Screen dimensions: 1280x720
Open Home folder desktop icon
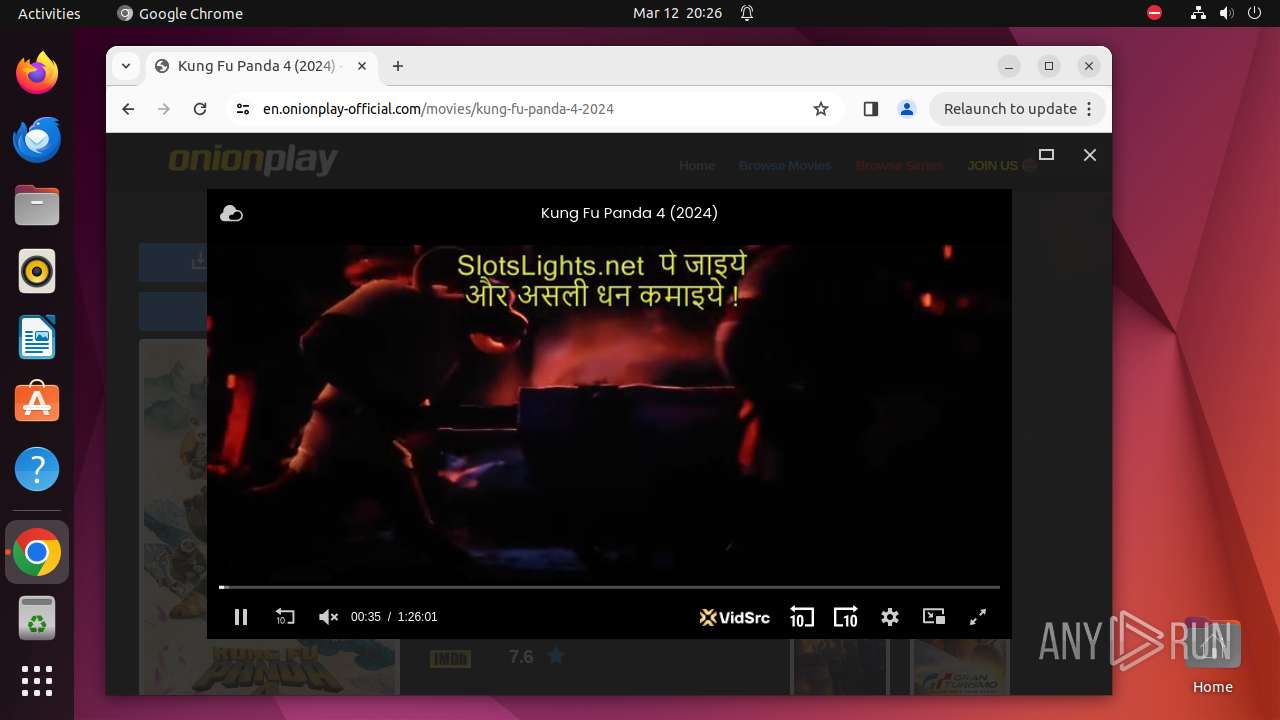point(1212,656)
